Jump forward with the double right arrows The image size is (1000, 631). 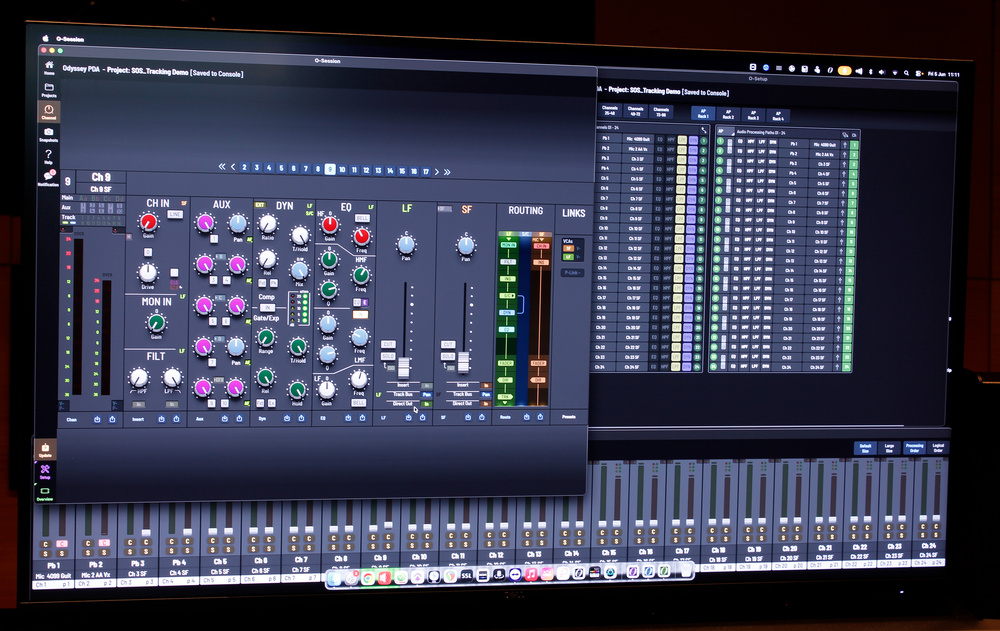(x=447, y=172)
